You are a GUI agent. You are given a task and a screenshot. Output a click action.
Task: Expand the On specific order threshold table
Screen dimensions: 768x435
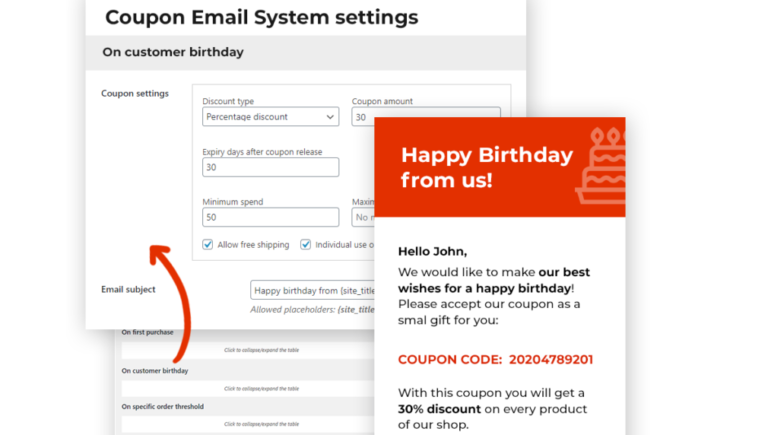pyautogui.click(x=261, y=424)
